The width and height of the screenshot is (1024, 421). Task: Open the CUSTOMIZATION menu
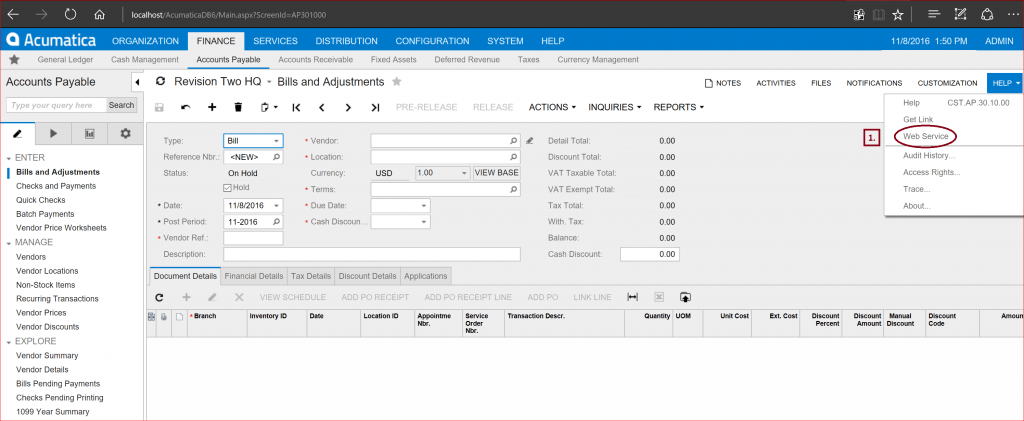pos(948,83)
